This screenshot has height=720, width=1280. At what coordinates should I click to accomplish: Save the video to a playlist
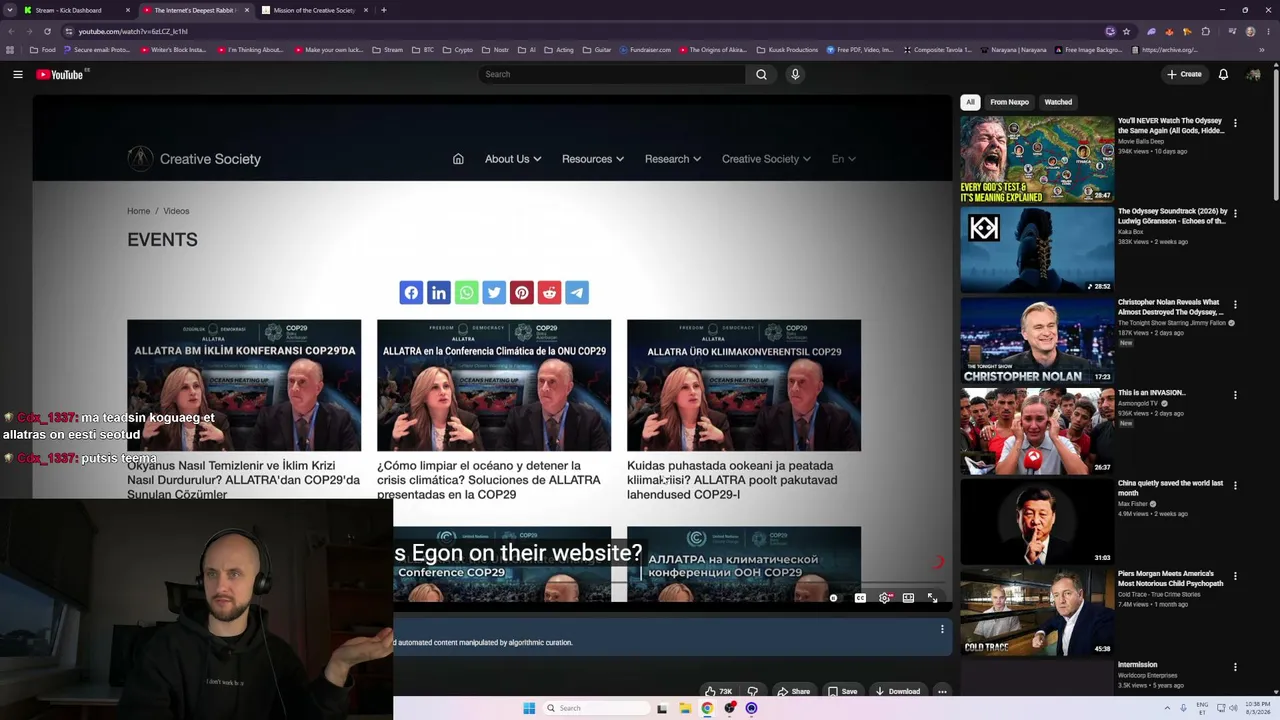pos(843,691)
